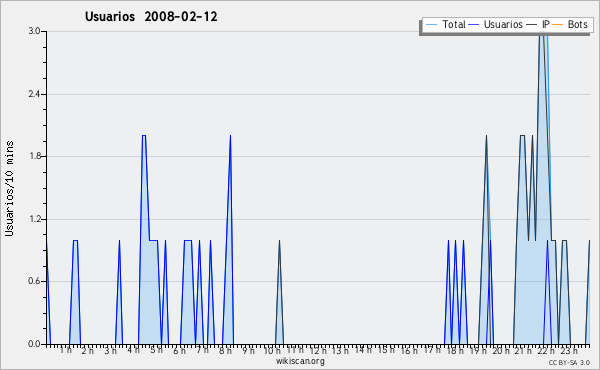The image size is (600, 370).
Task: Click the '13 h' x-axis label
Action: pyautogui.click(x=340, y=350)
